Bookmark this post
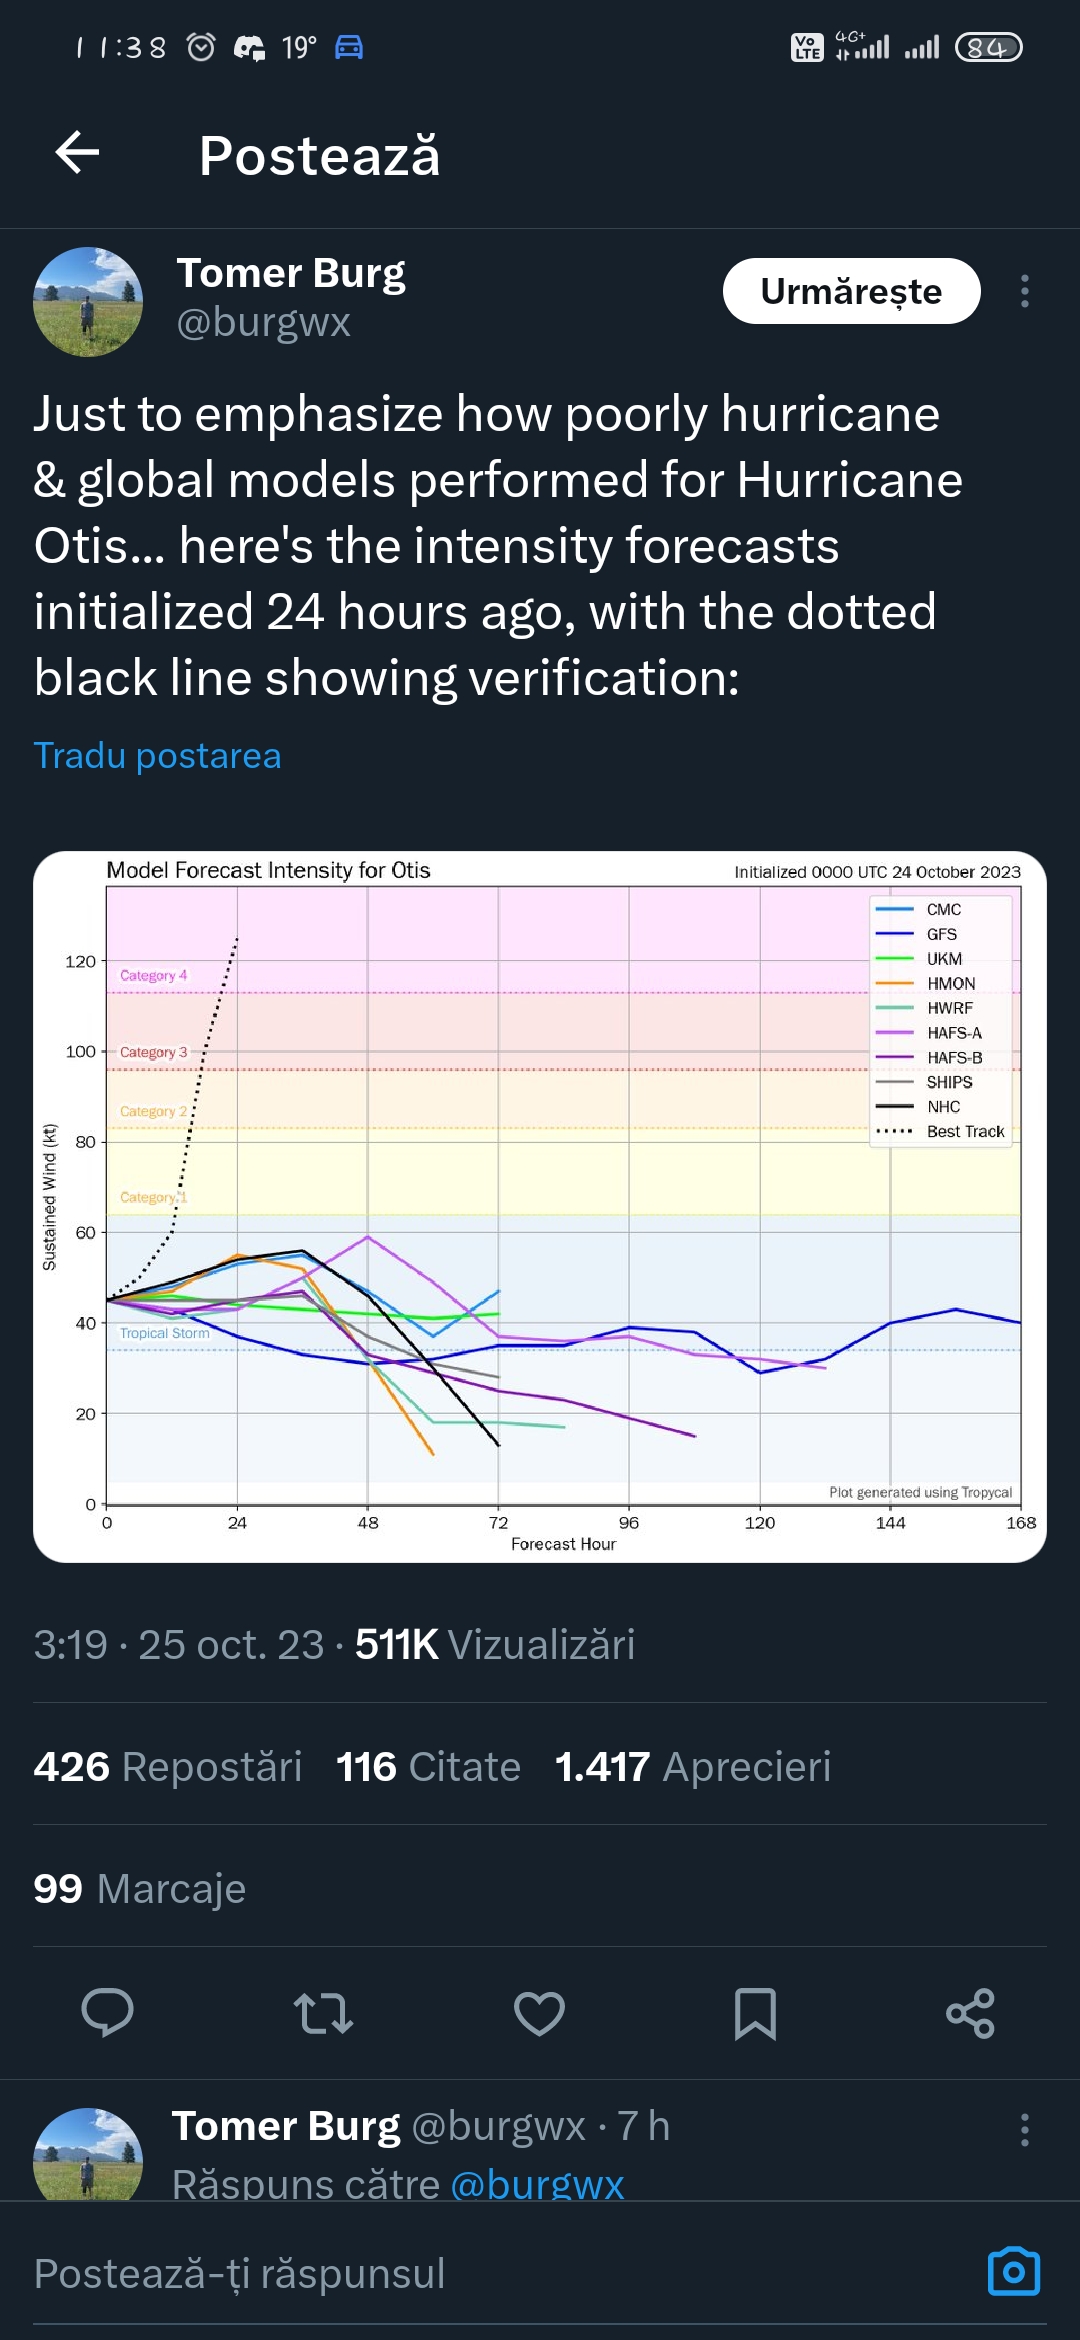Image resolution: width=1080 pixels, height=2340 pixels. pyautogui.click(x=755, y=2013)
